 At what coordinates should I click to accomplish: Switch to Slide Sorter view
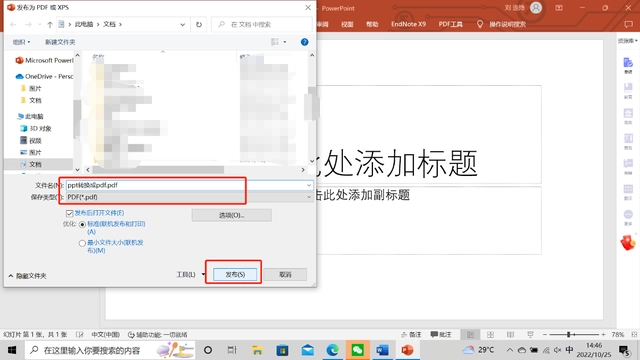point(491,335)
